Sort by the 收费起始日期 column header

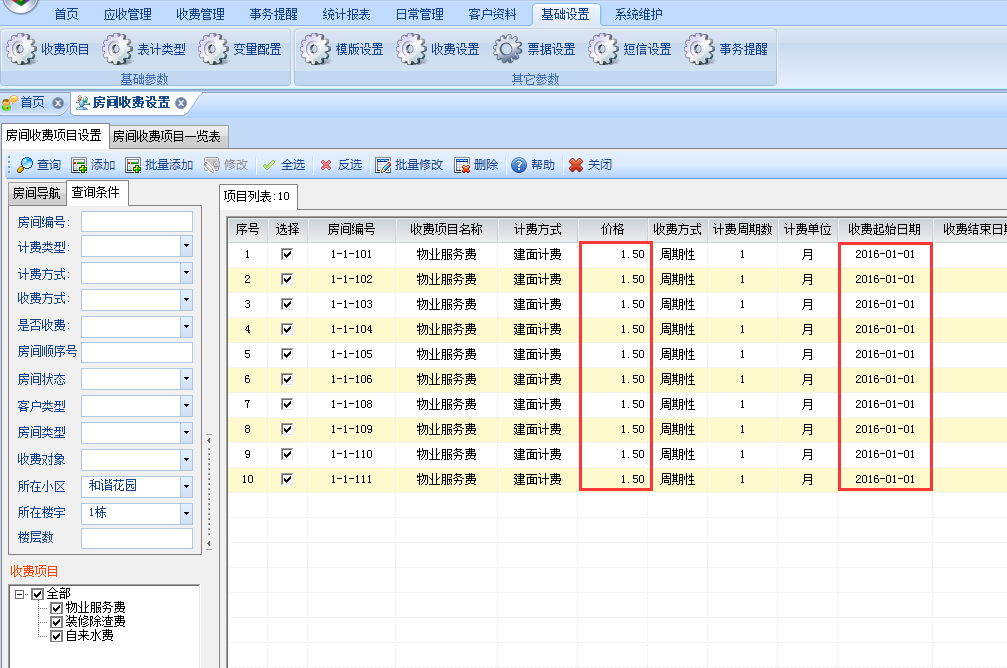coord(884,229)
